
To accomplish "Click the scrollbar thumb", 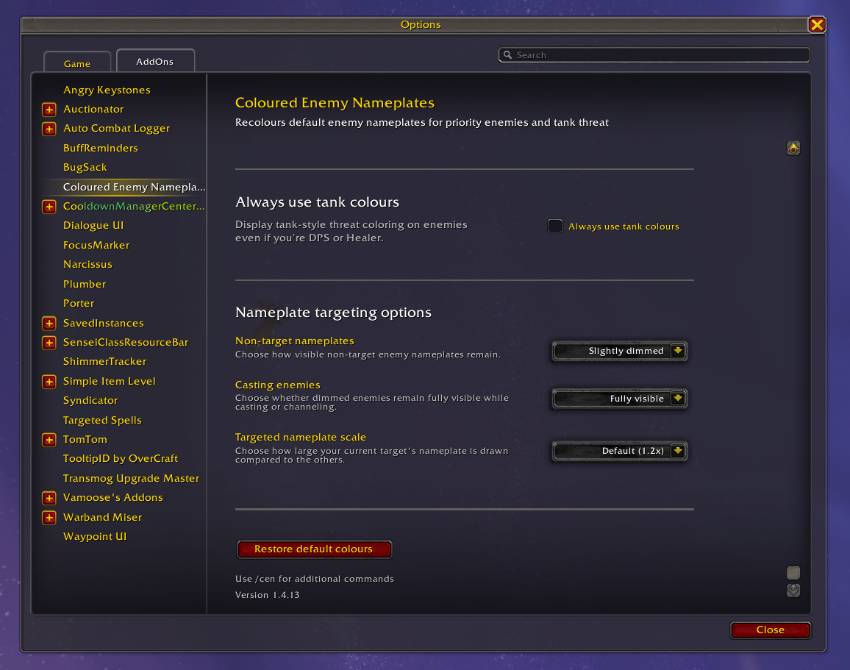I will click(793, 572).
